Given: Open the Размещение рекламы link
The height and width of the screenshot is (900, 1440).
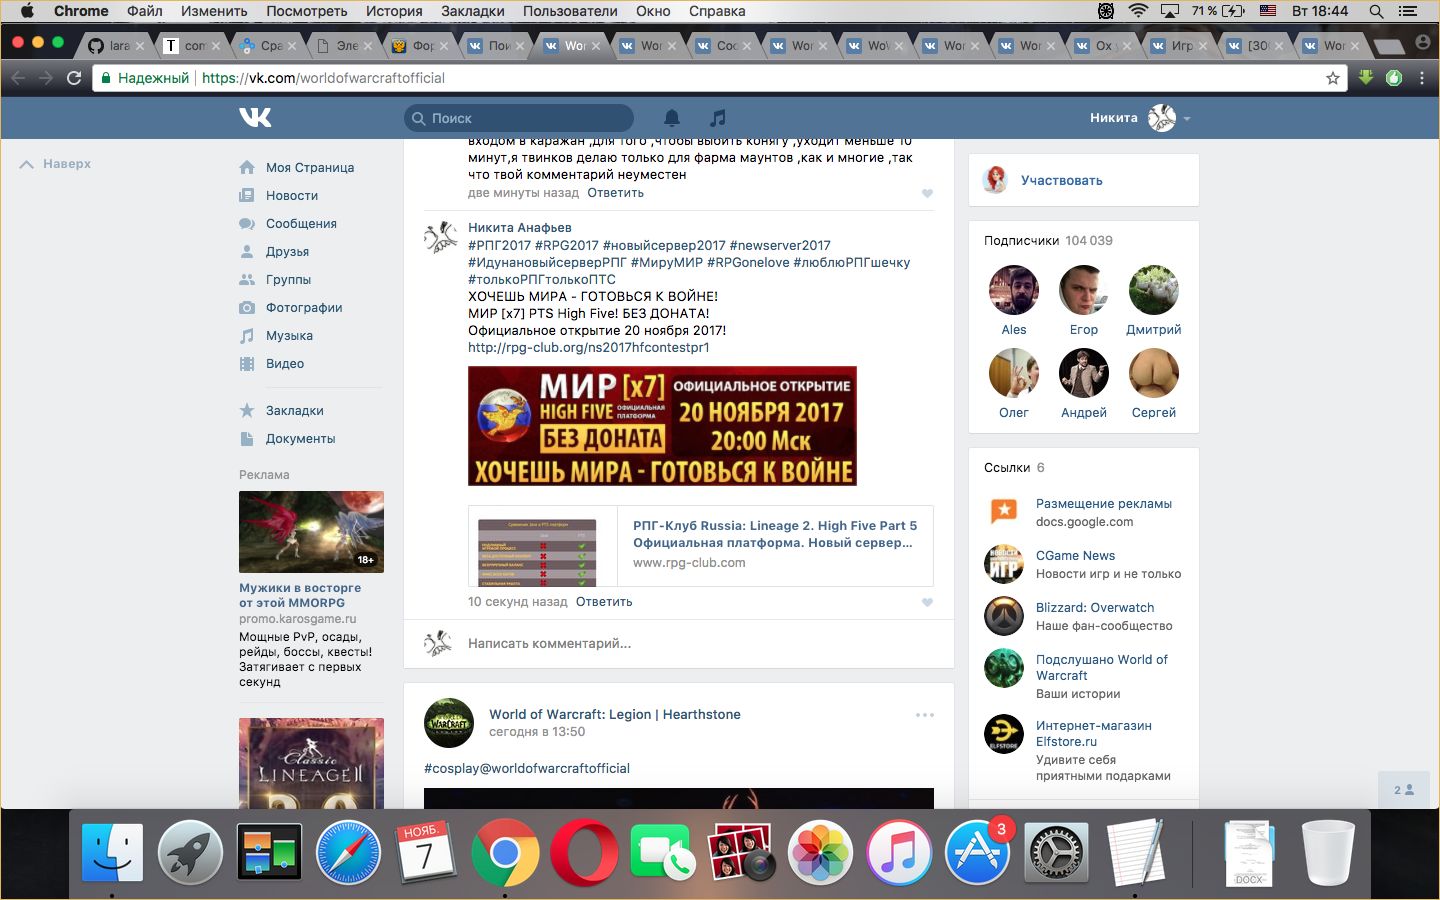Looking at the screenshot, I should pyautogui.click(x=1104, y=504).
